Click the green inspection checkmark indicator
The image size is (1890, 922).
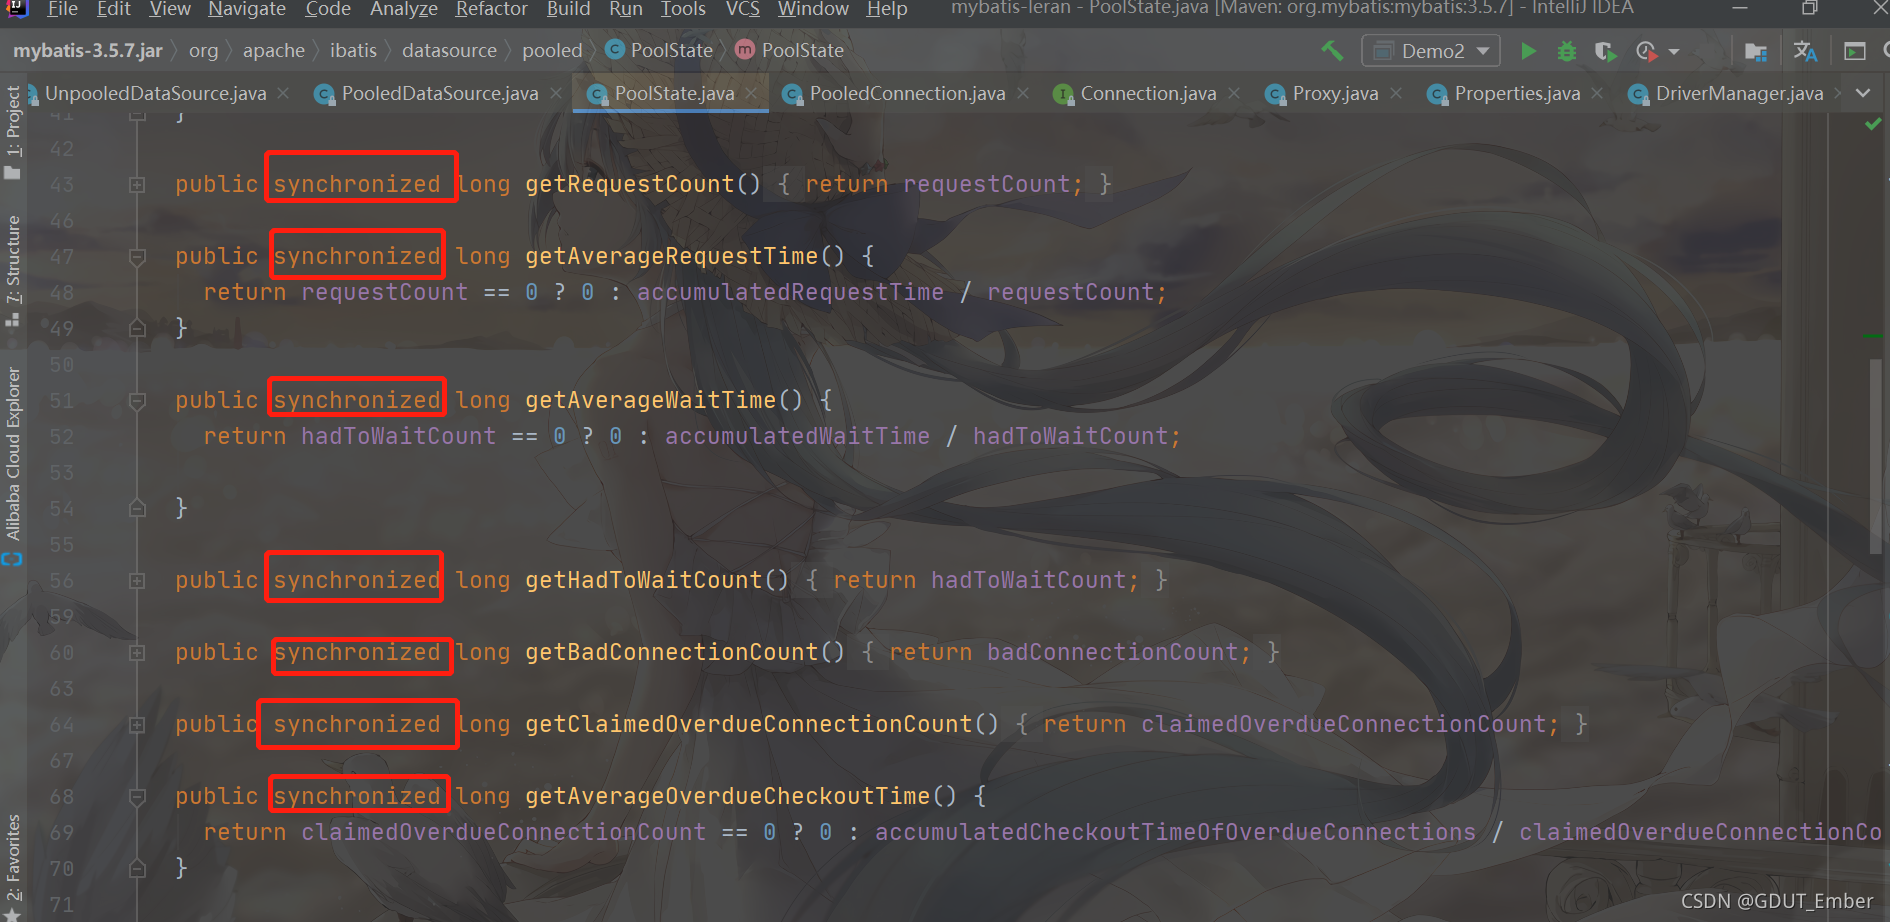pyautogui.click(x=1873, y=124)
